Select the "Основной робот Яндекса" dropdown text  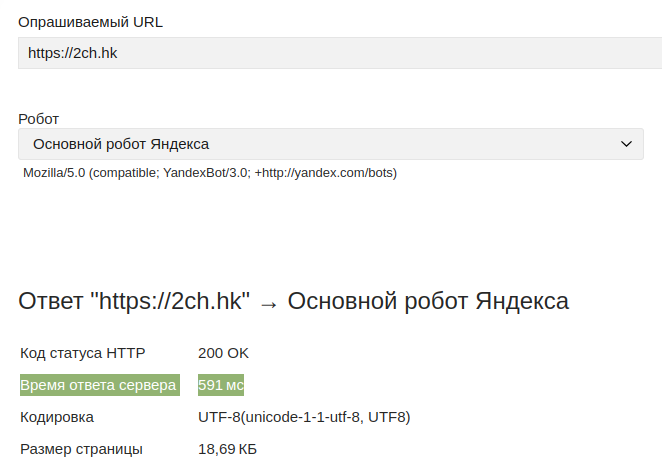tap(121, 144)
